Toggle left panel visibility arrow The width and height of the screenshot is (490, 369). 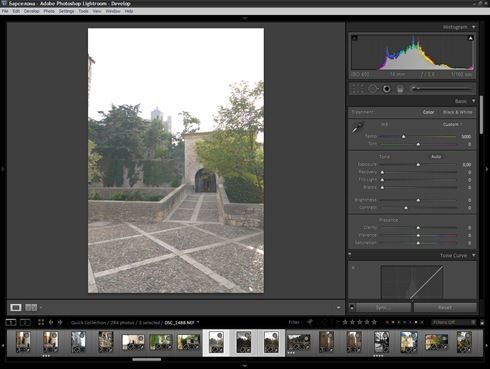coord(3,169)
